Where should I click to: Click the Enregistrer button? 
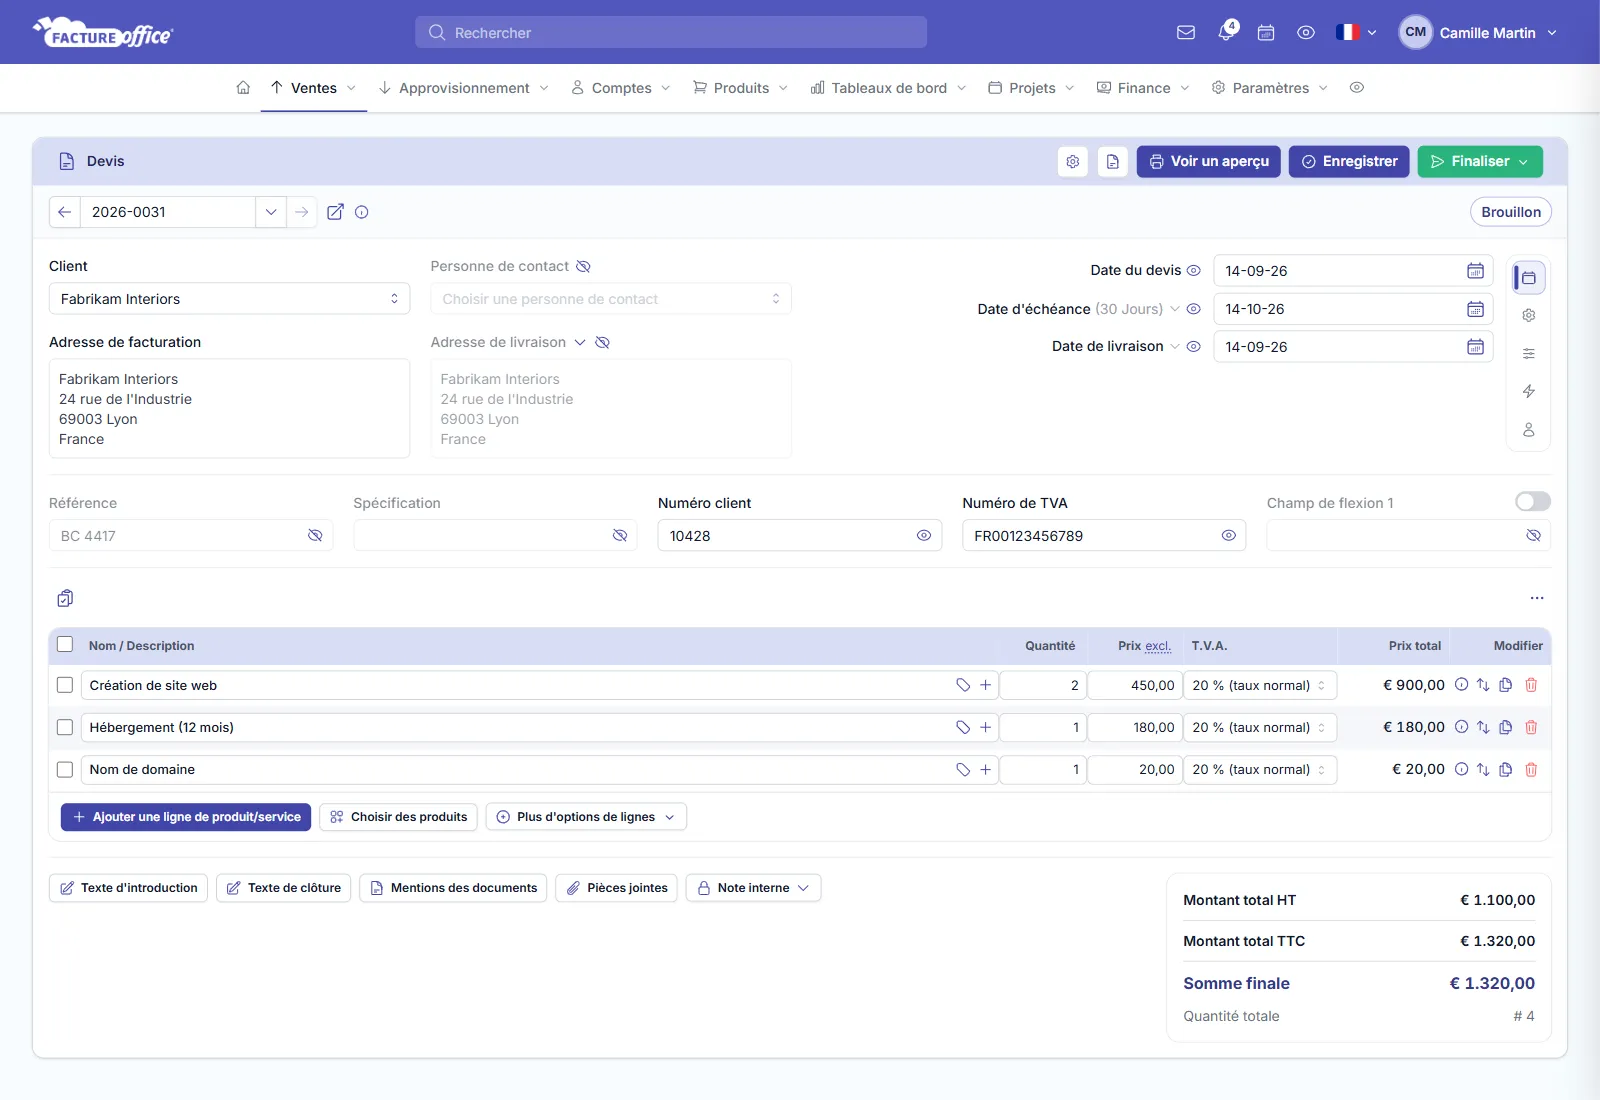[1349, 161]
